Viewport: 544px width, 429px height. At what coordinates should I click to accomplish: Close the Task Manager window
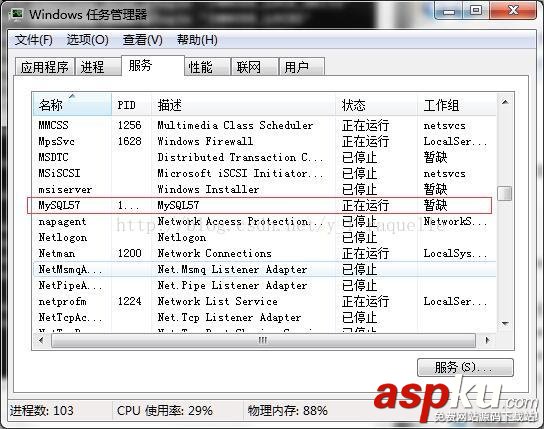point(513,11)
